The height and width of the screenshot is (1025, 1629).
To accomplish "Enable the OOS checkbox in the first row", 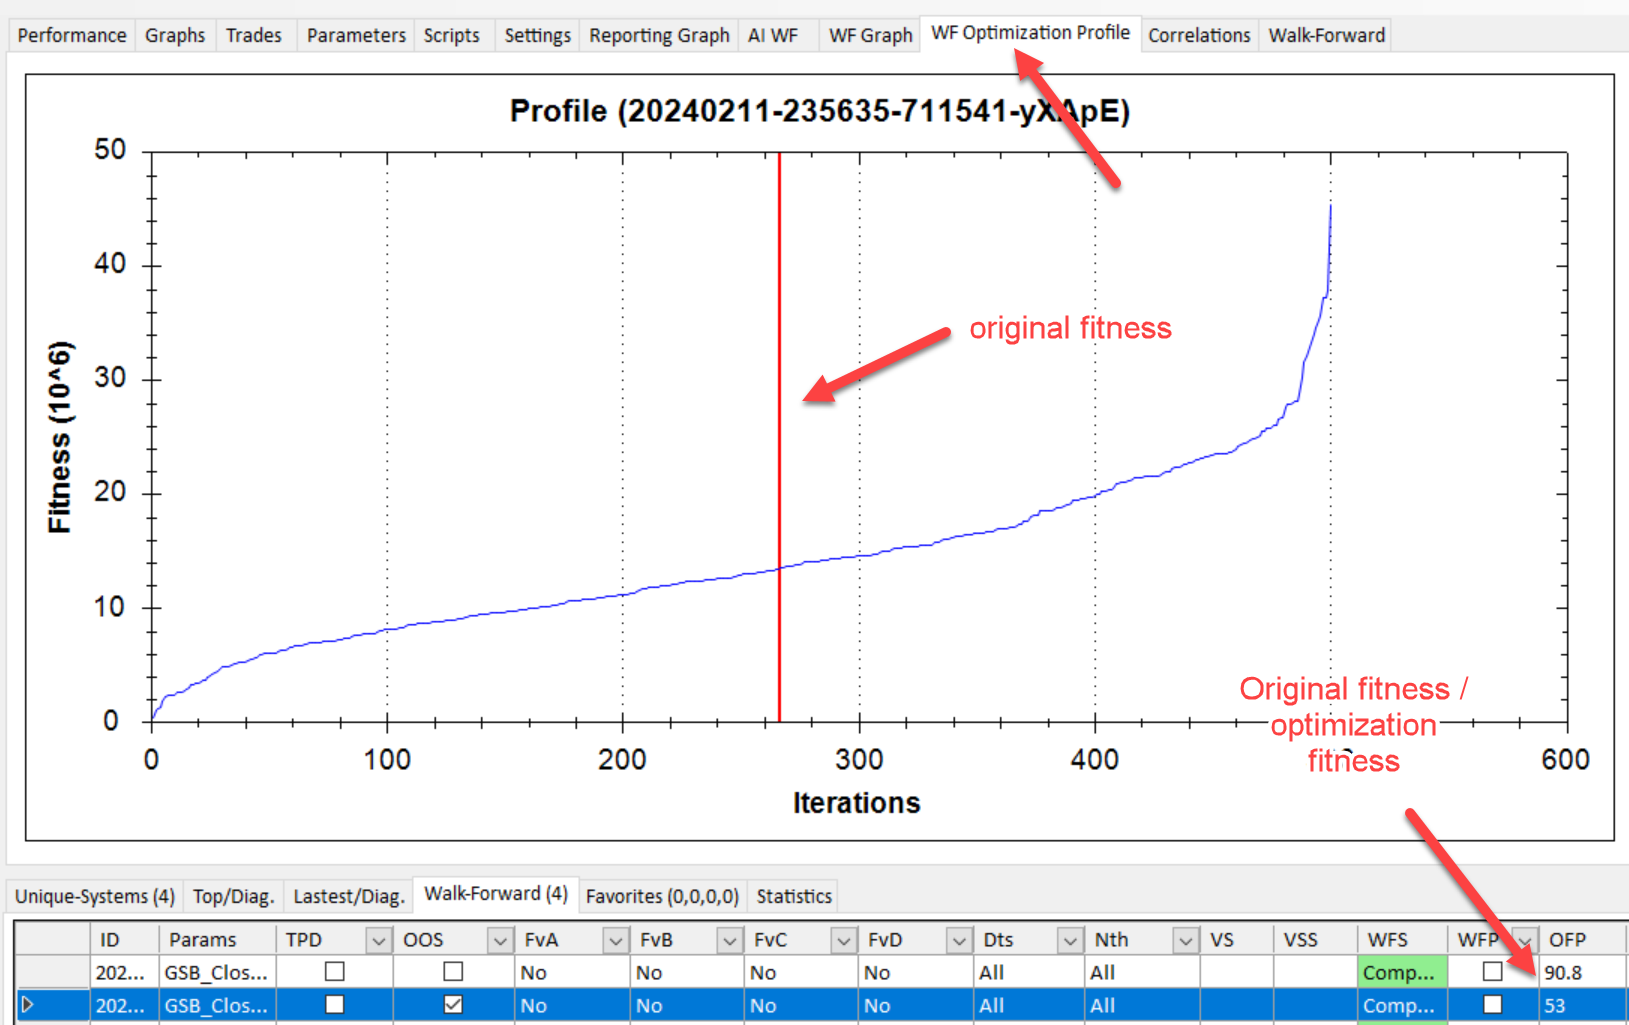I will (x=453, y=971).
